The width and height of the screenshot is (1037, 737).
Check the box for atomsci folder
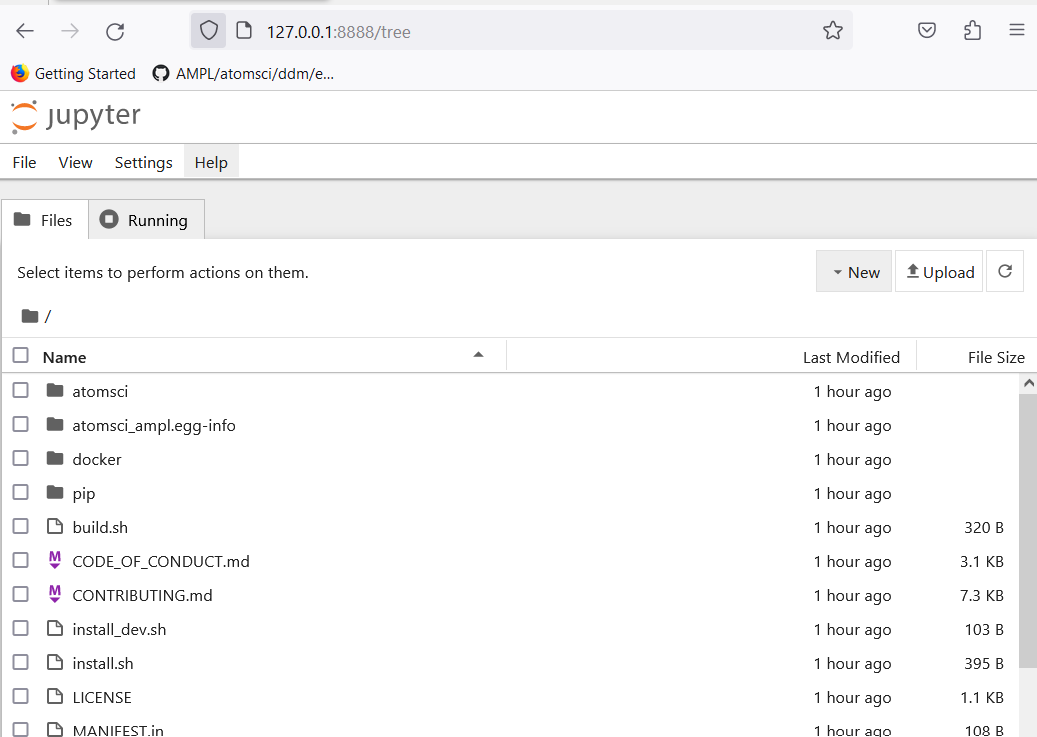[21, 390]
